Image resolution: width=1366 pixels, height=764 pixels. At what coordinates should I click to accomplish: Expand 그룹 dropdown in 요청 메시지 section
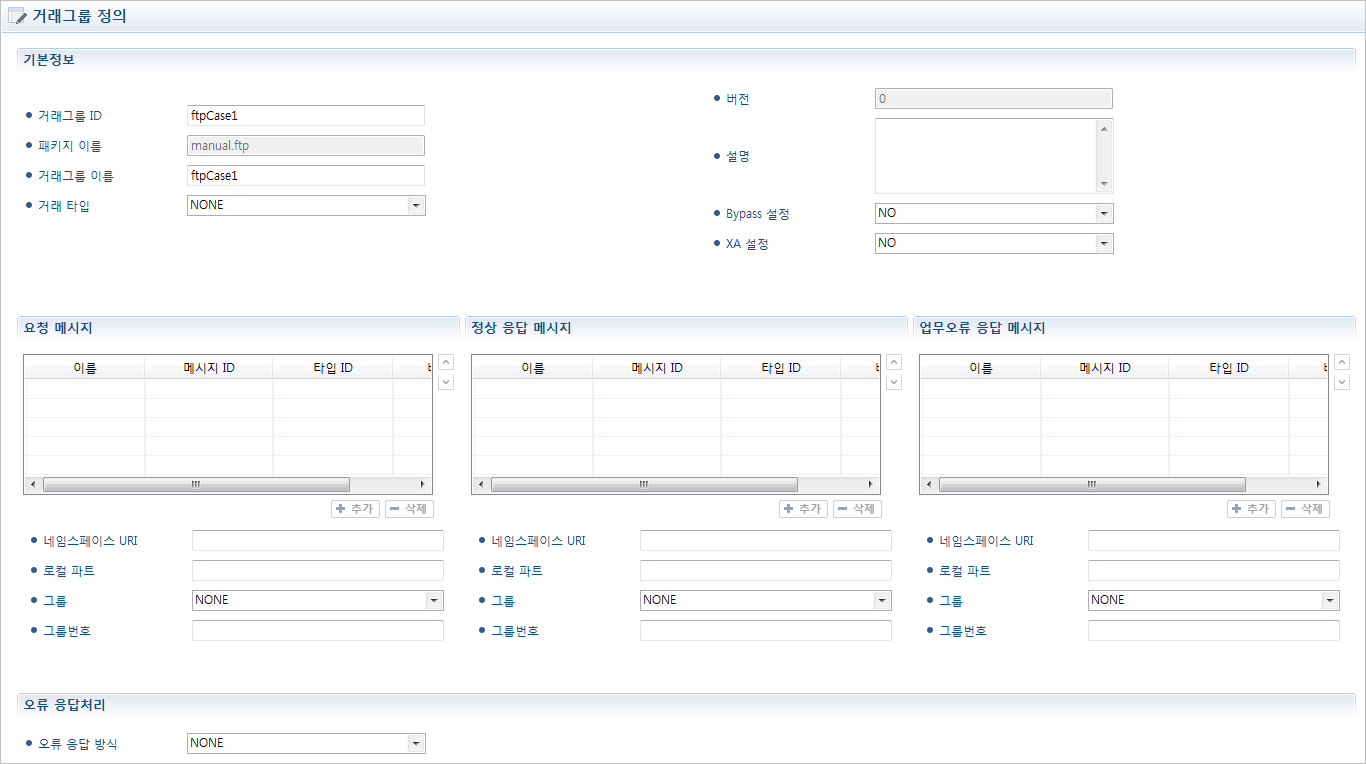[433, 600]
